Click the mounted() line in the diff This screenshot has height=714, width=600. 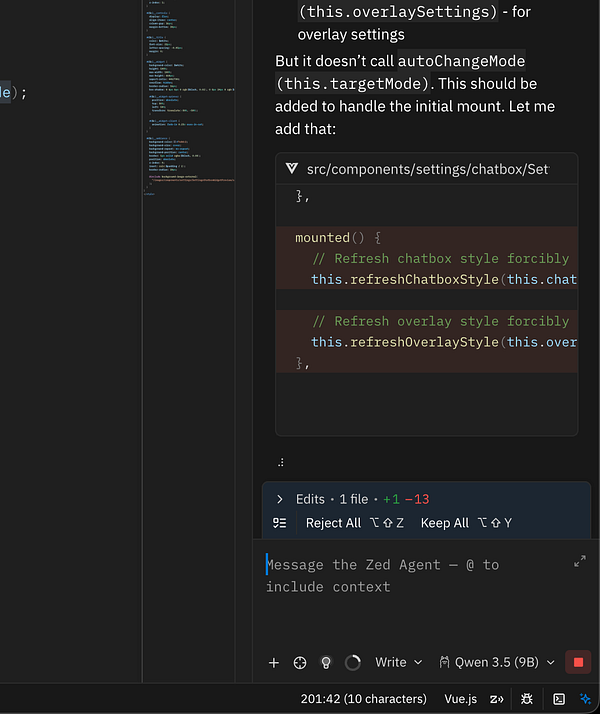point(338,237)
